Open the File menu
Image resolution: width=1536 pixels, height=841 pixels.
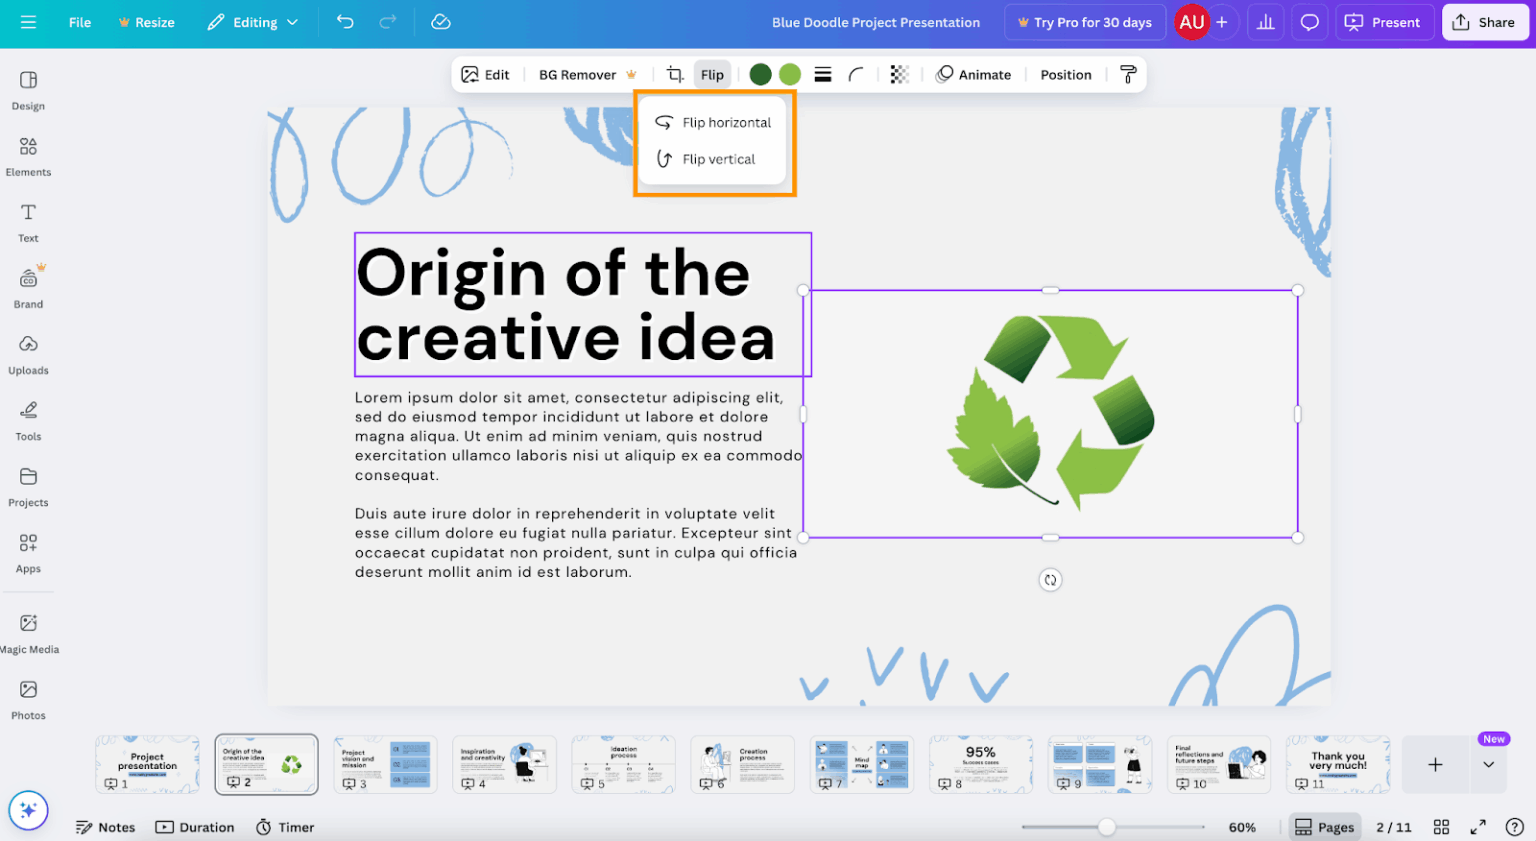click(79, 21)
